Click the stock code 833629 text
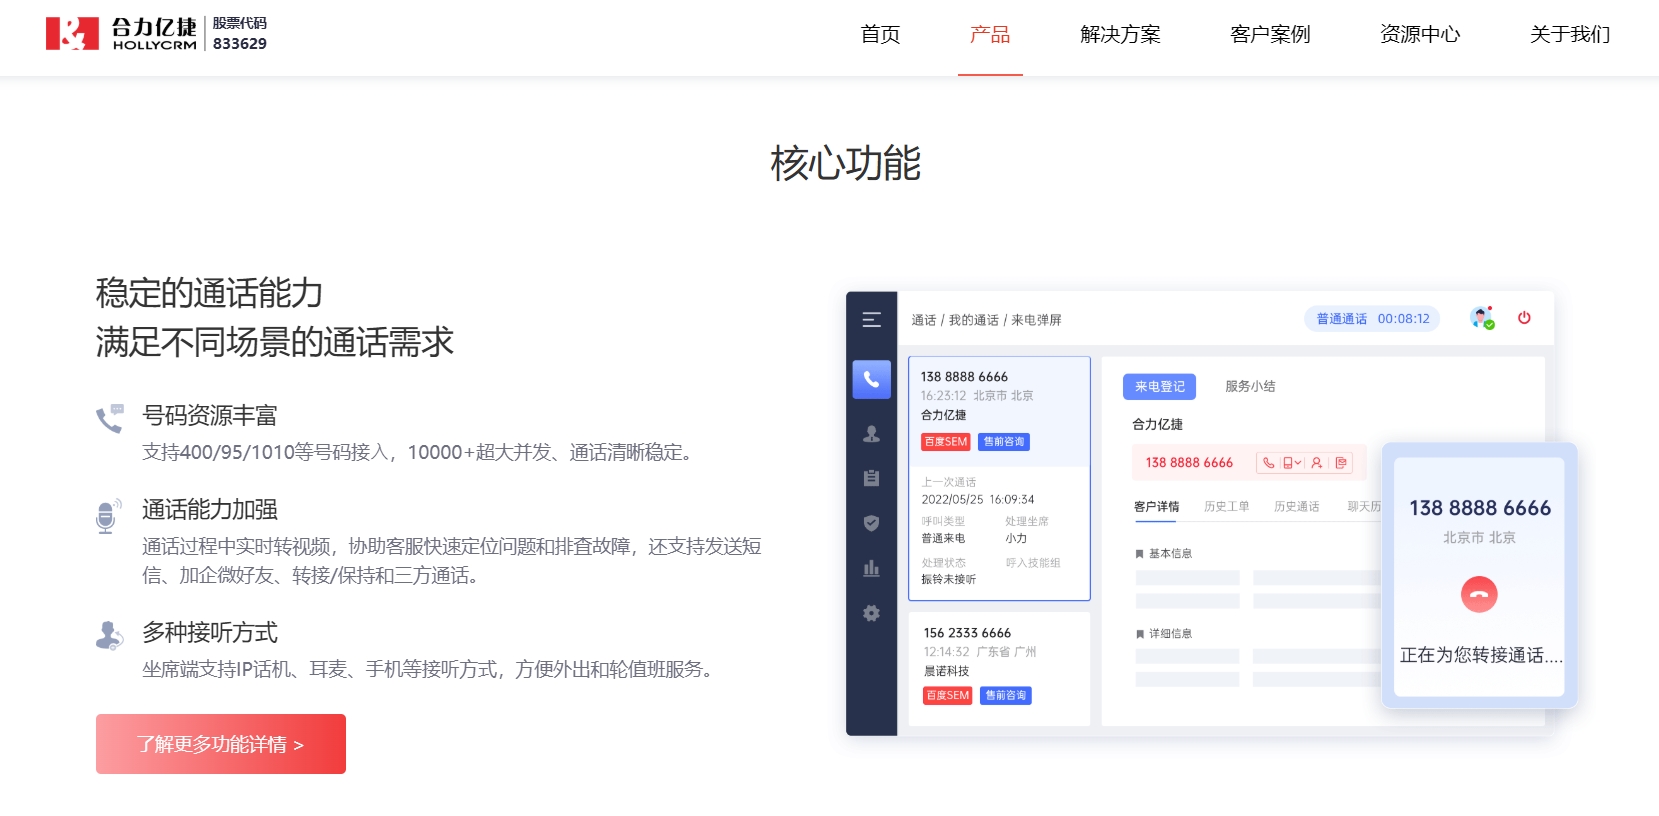This screenshot has height=816, width=1659. (x=240, y=43)
